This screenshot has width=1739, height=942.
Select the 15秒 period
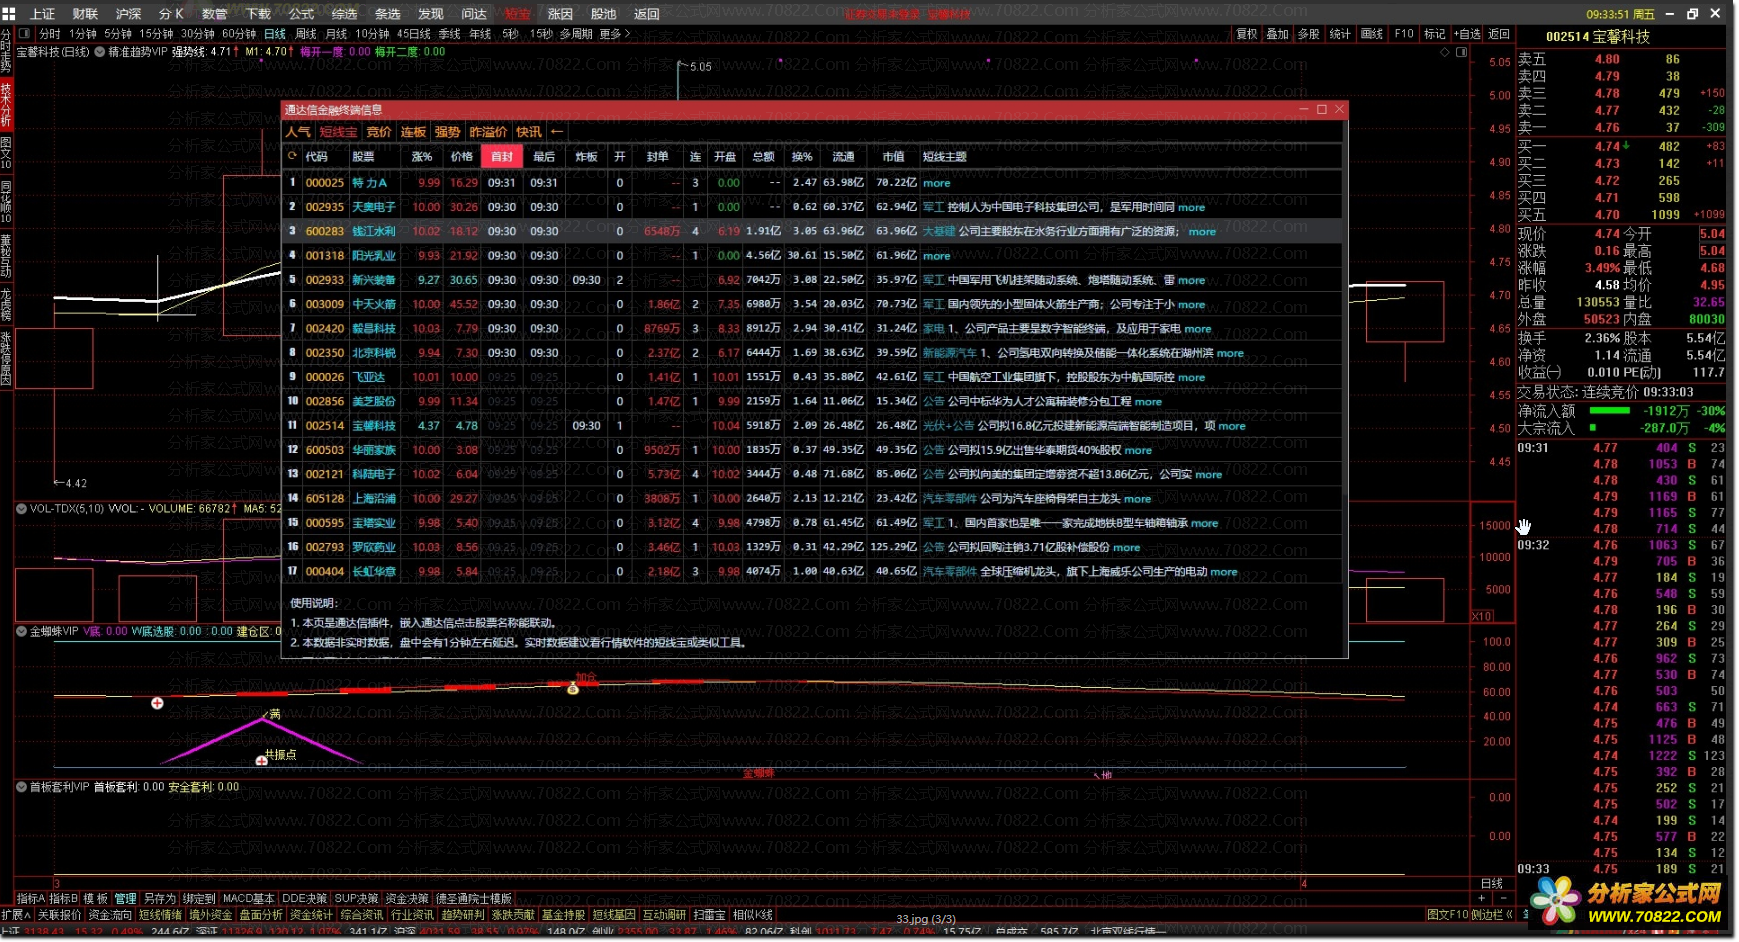[541, 34]
